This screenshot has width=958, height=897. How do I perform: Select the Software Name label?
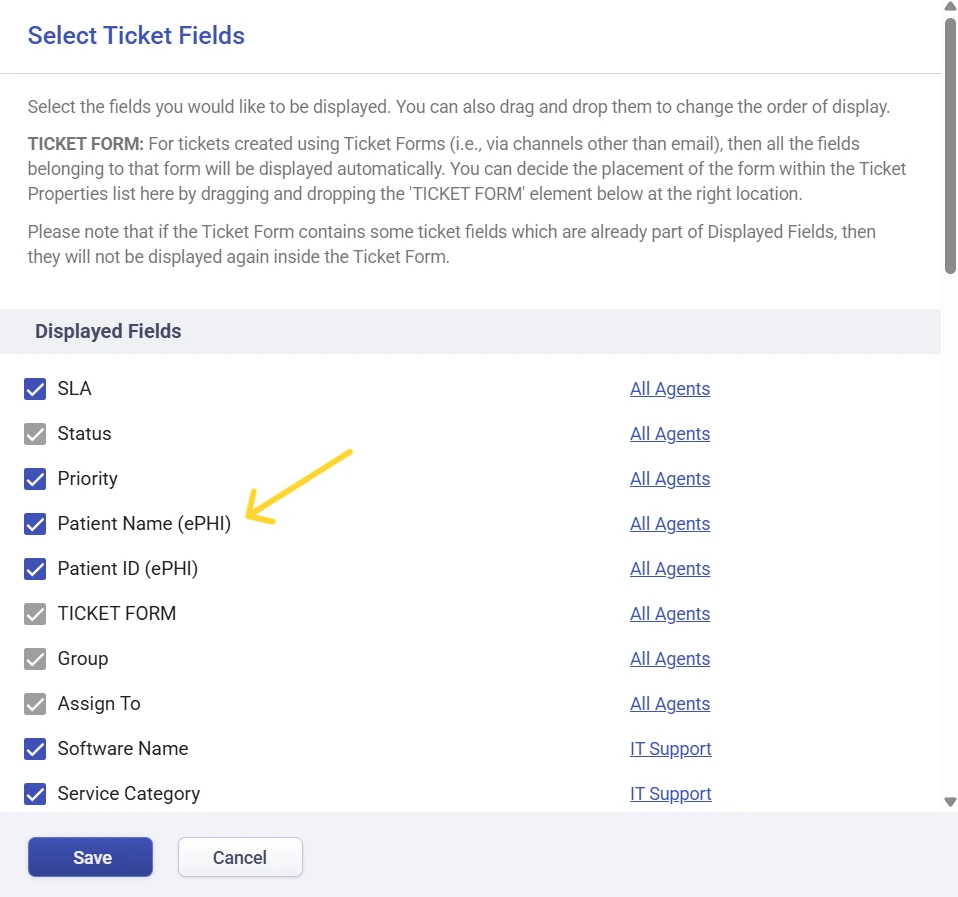(x=123, y=749)
